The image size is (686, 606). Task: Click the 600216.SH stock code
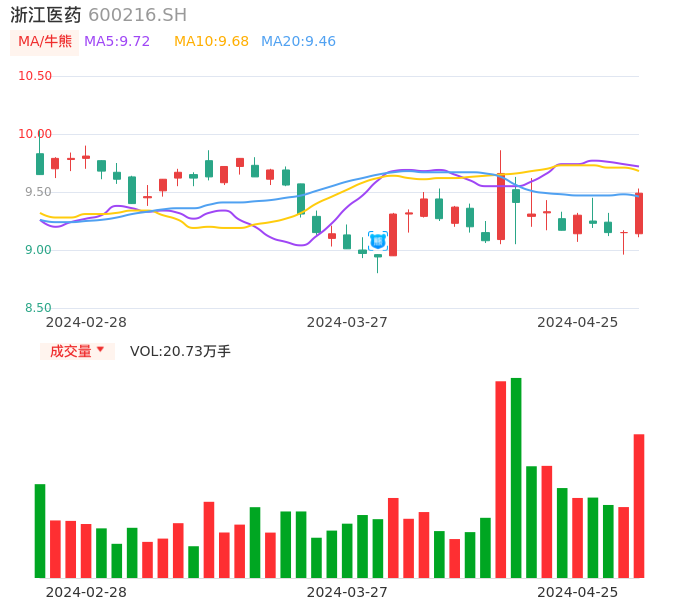(x=137, y=15)
